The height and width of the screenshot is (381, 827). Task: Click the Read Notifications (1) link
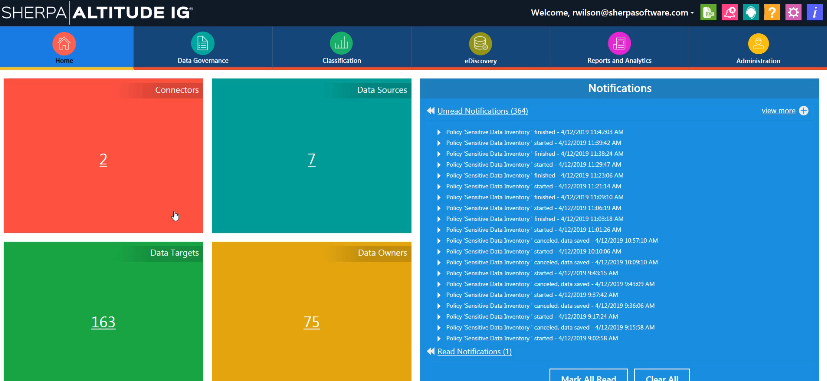(x=474, y=351)
